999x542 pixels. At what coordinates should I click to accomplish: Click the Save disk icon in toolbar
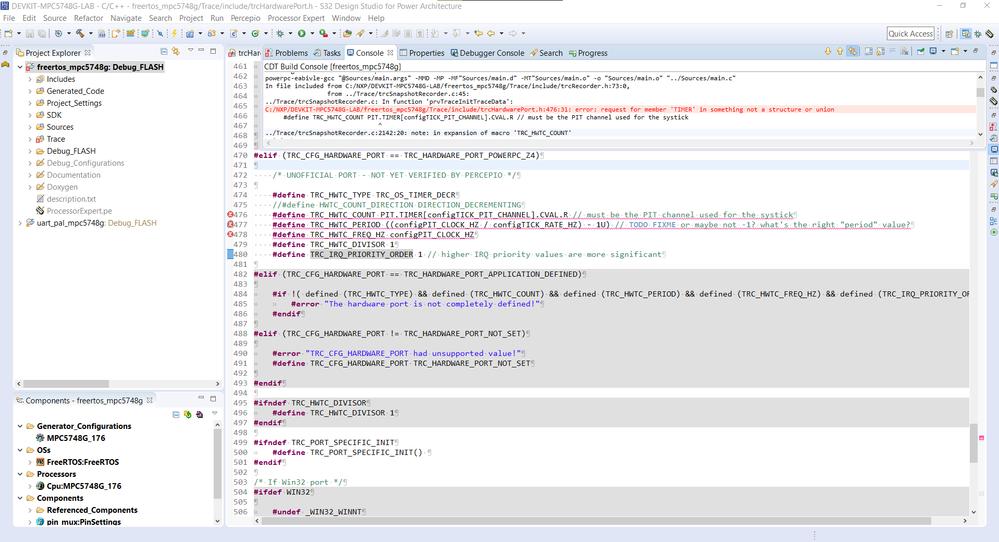(x=30, y=33)
